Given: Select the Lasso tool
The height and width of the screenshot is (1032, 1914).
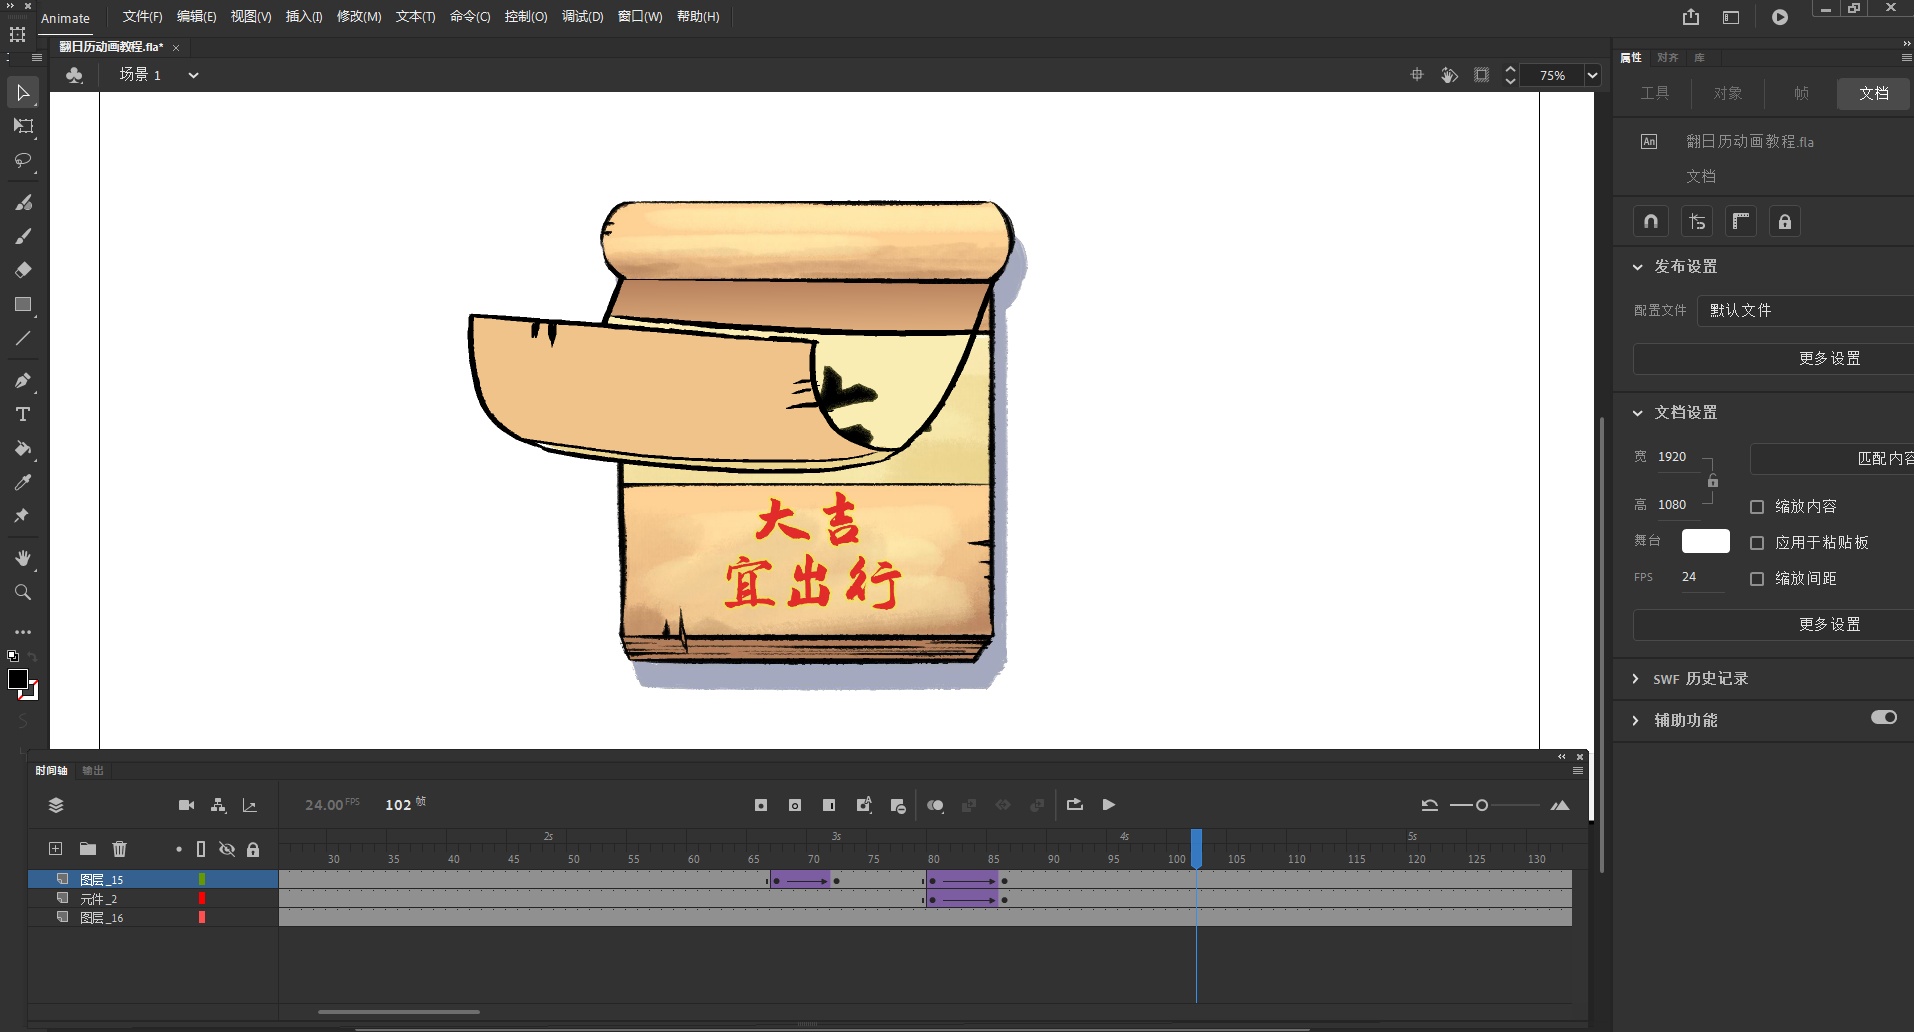Looking at the screenshot, I should [x=23, y=161].
